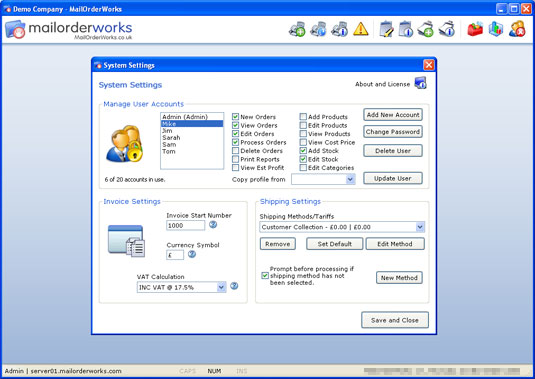Open the red toolbox settings icon
535x379 pixels.
475,29
